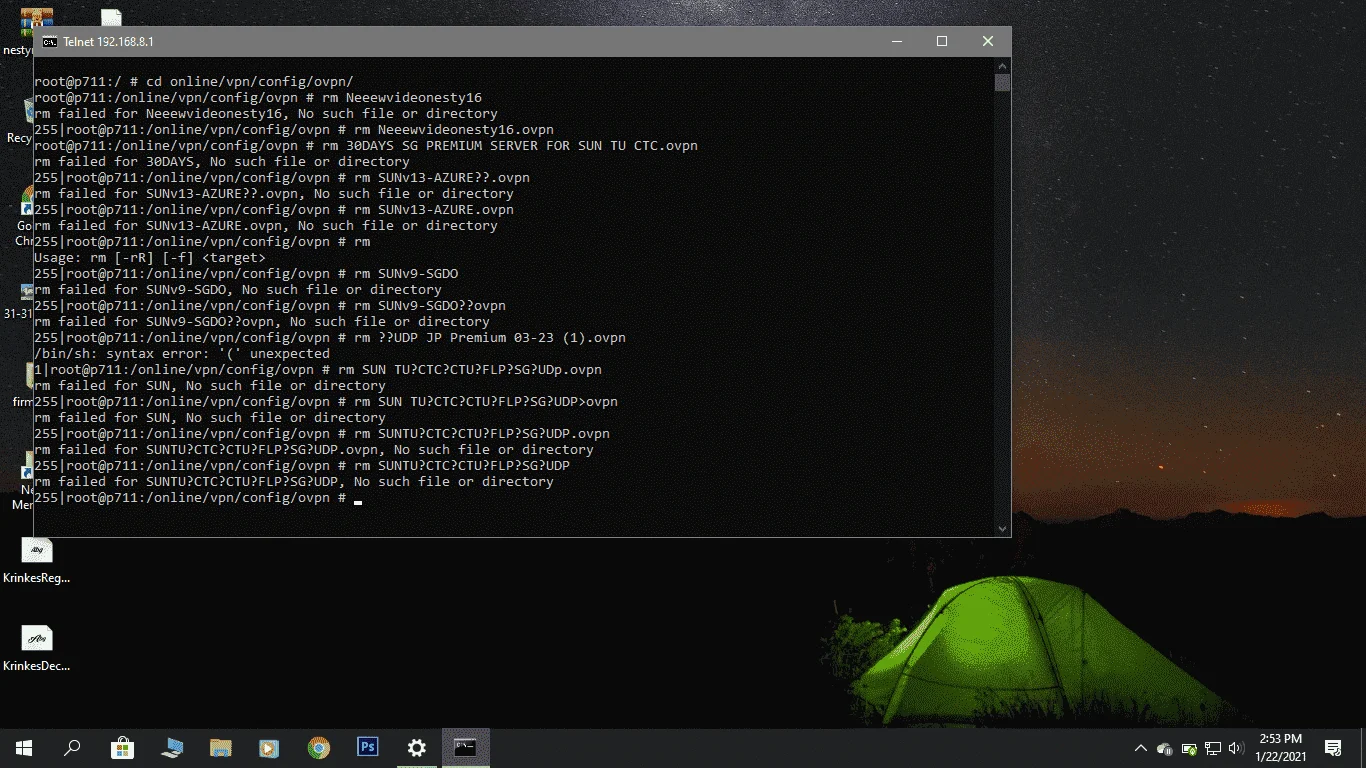This screenshot has height=768, width=1366.
Task: Select the blank document icon above the Telnet window
Action: (x=111, y=18)
